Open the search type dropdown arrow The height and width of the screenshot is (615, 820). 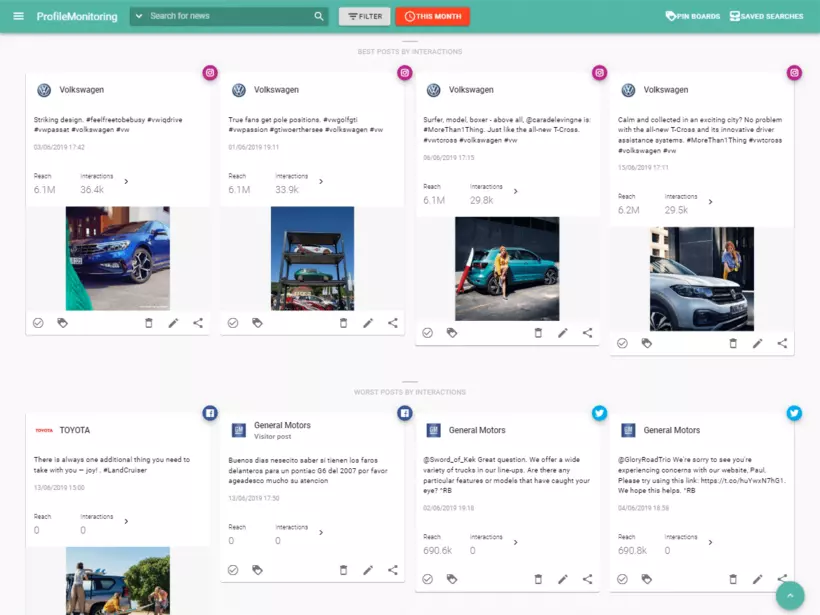coord(139,16)
